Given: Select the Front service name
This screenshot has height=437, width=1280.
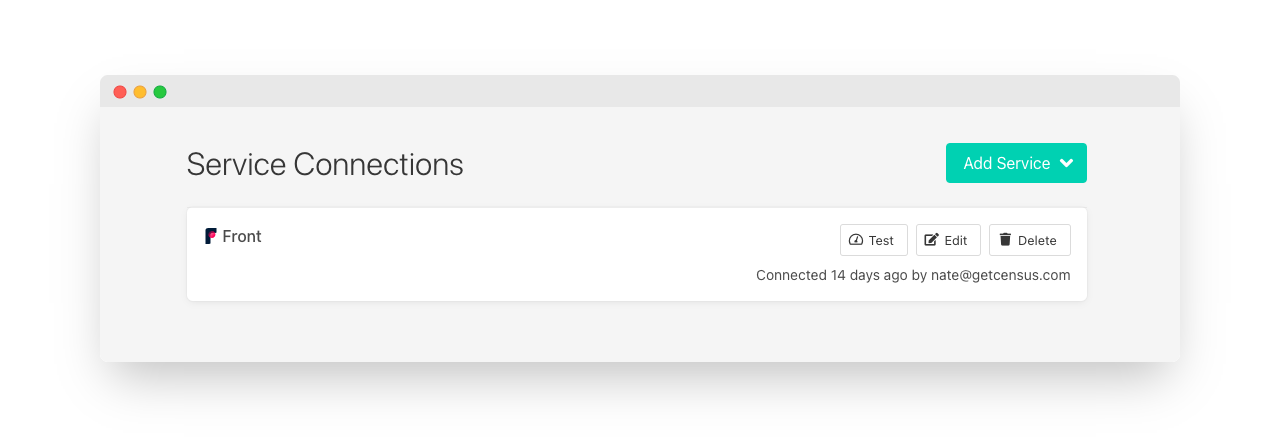Looking at the screenshot, I should click(x=242, y=237).
